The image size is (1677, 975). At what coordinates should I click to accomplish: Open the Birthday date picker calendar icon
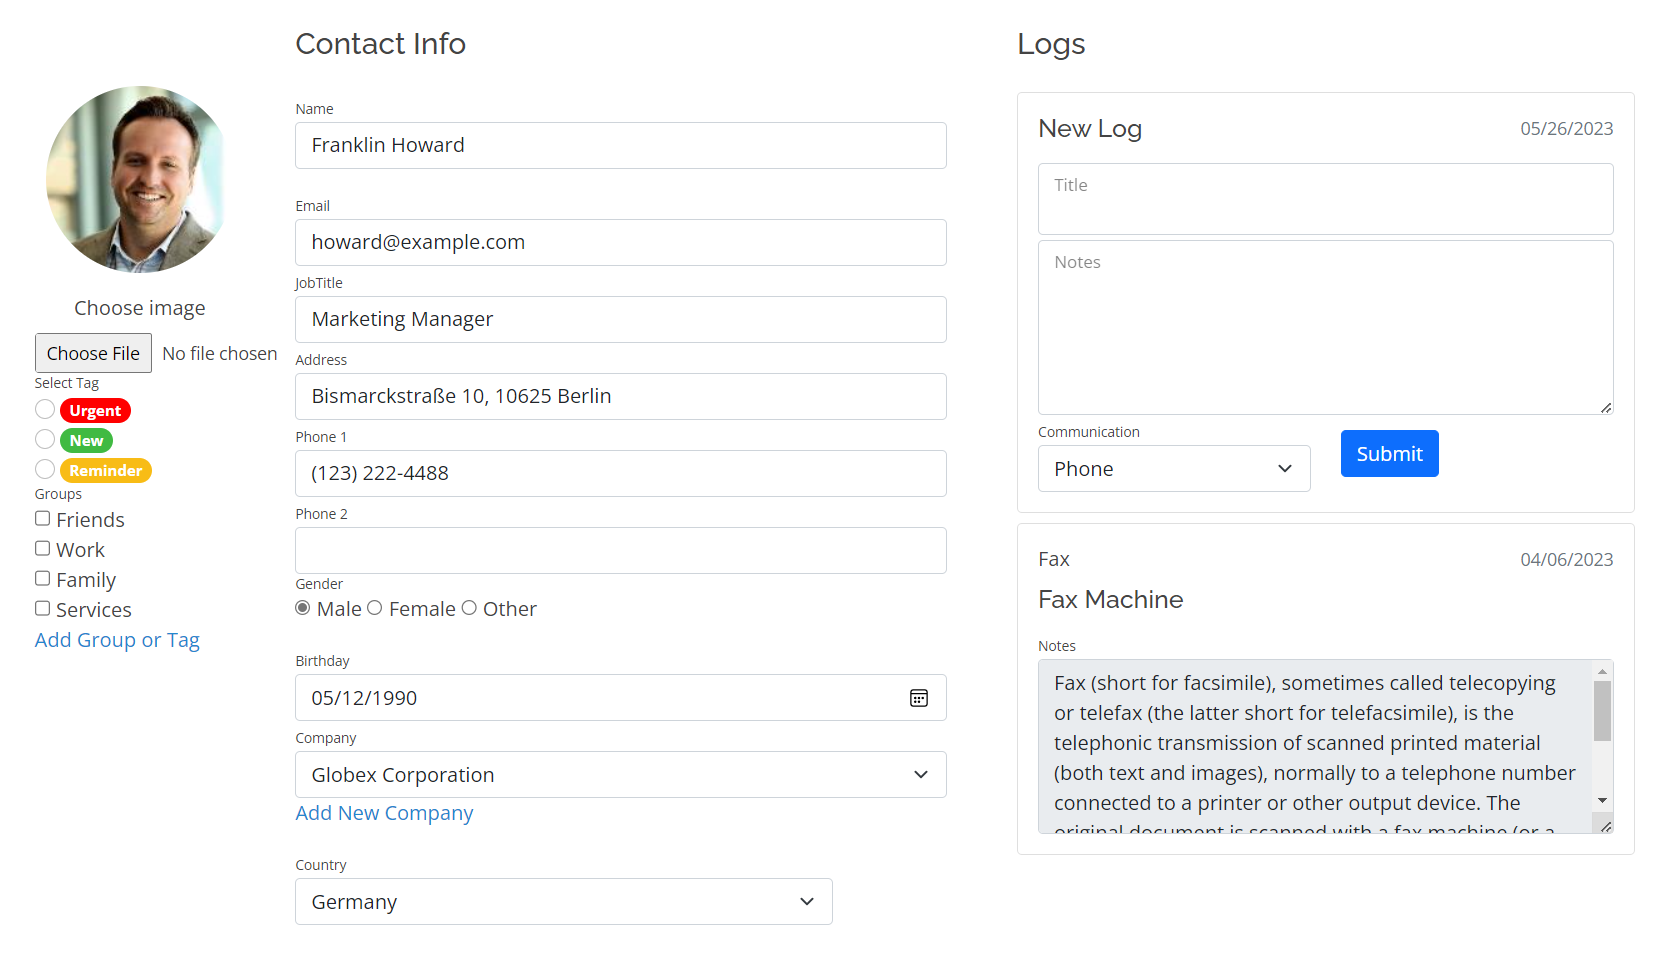918,697
